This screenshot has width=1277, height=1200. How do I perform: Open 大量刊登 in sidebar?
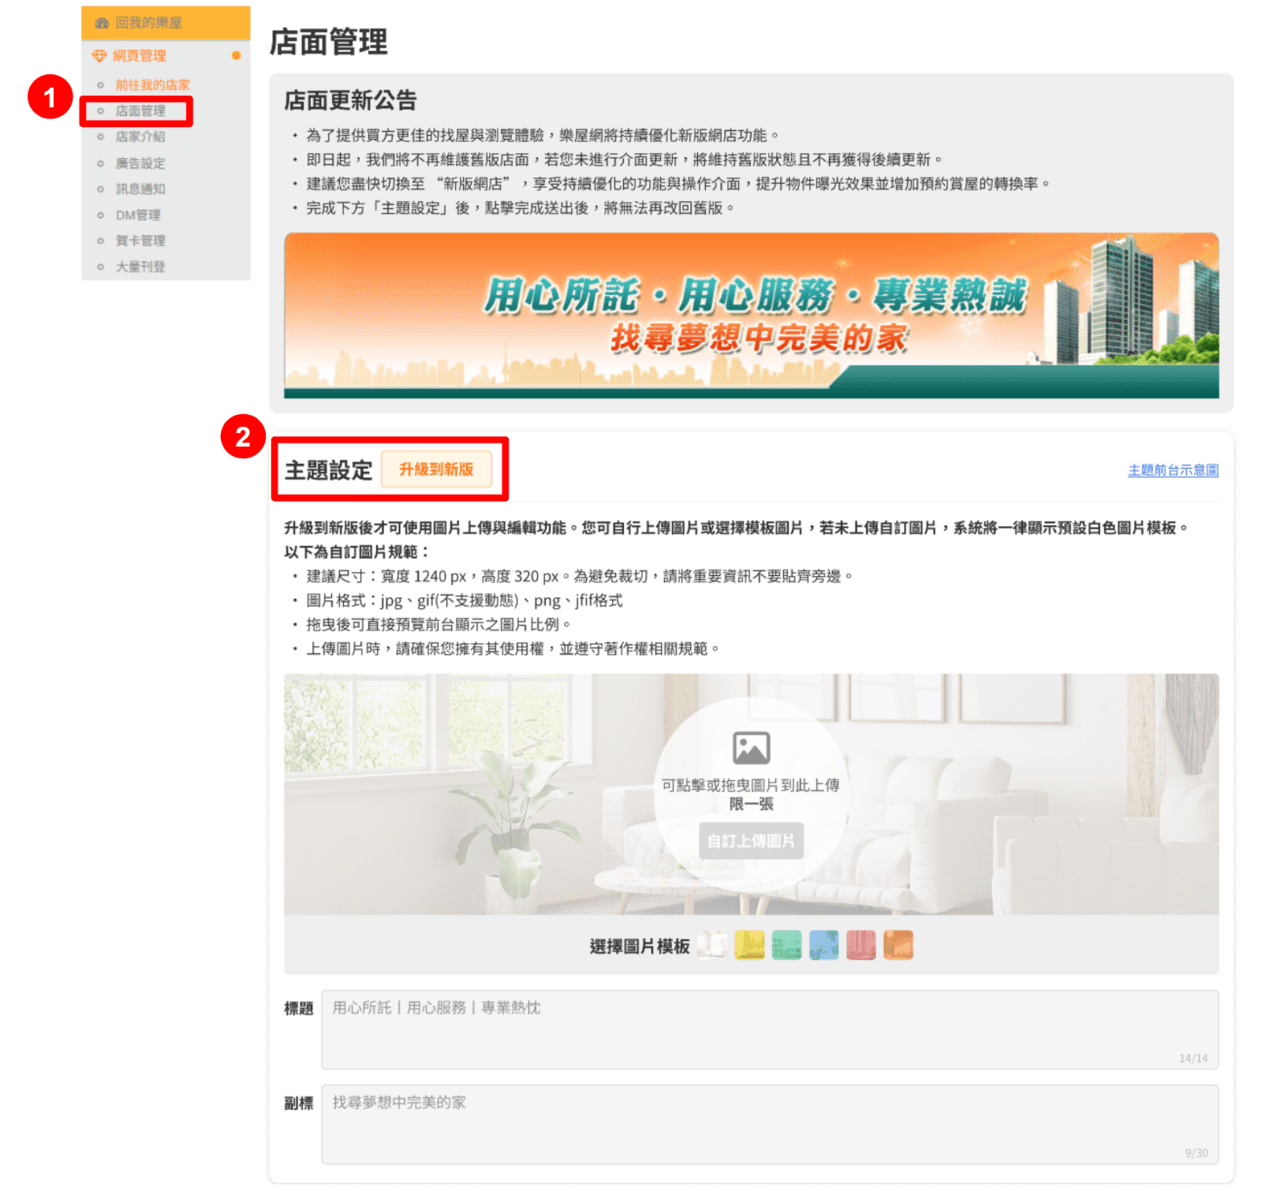[x=140, y=267]
